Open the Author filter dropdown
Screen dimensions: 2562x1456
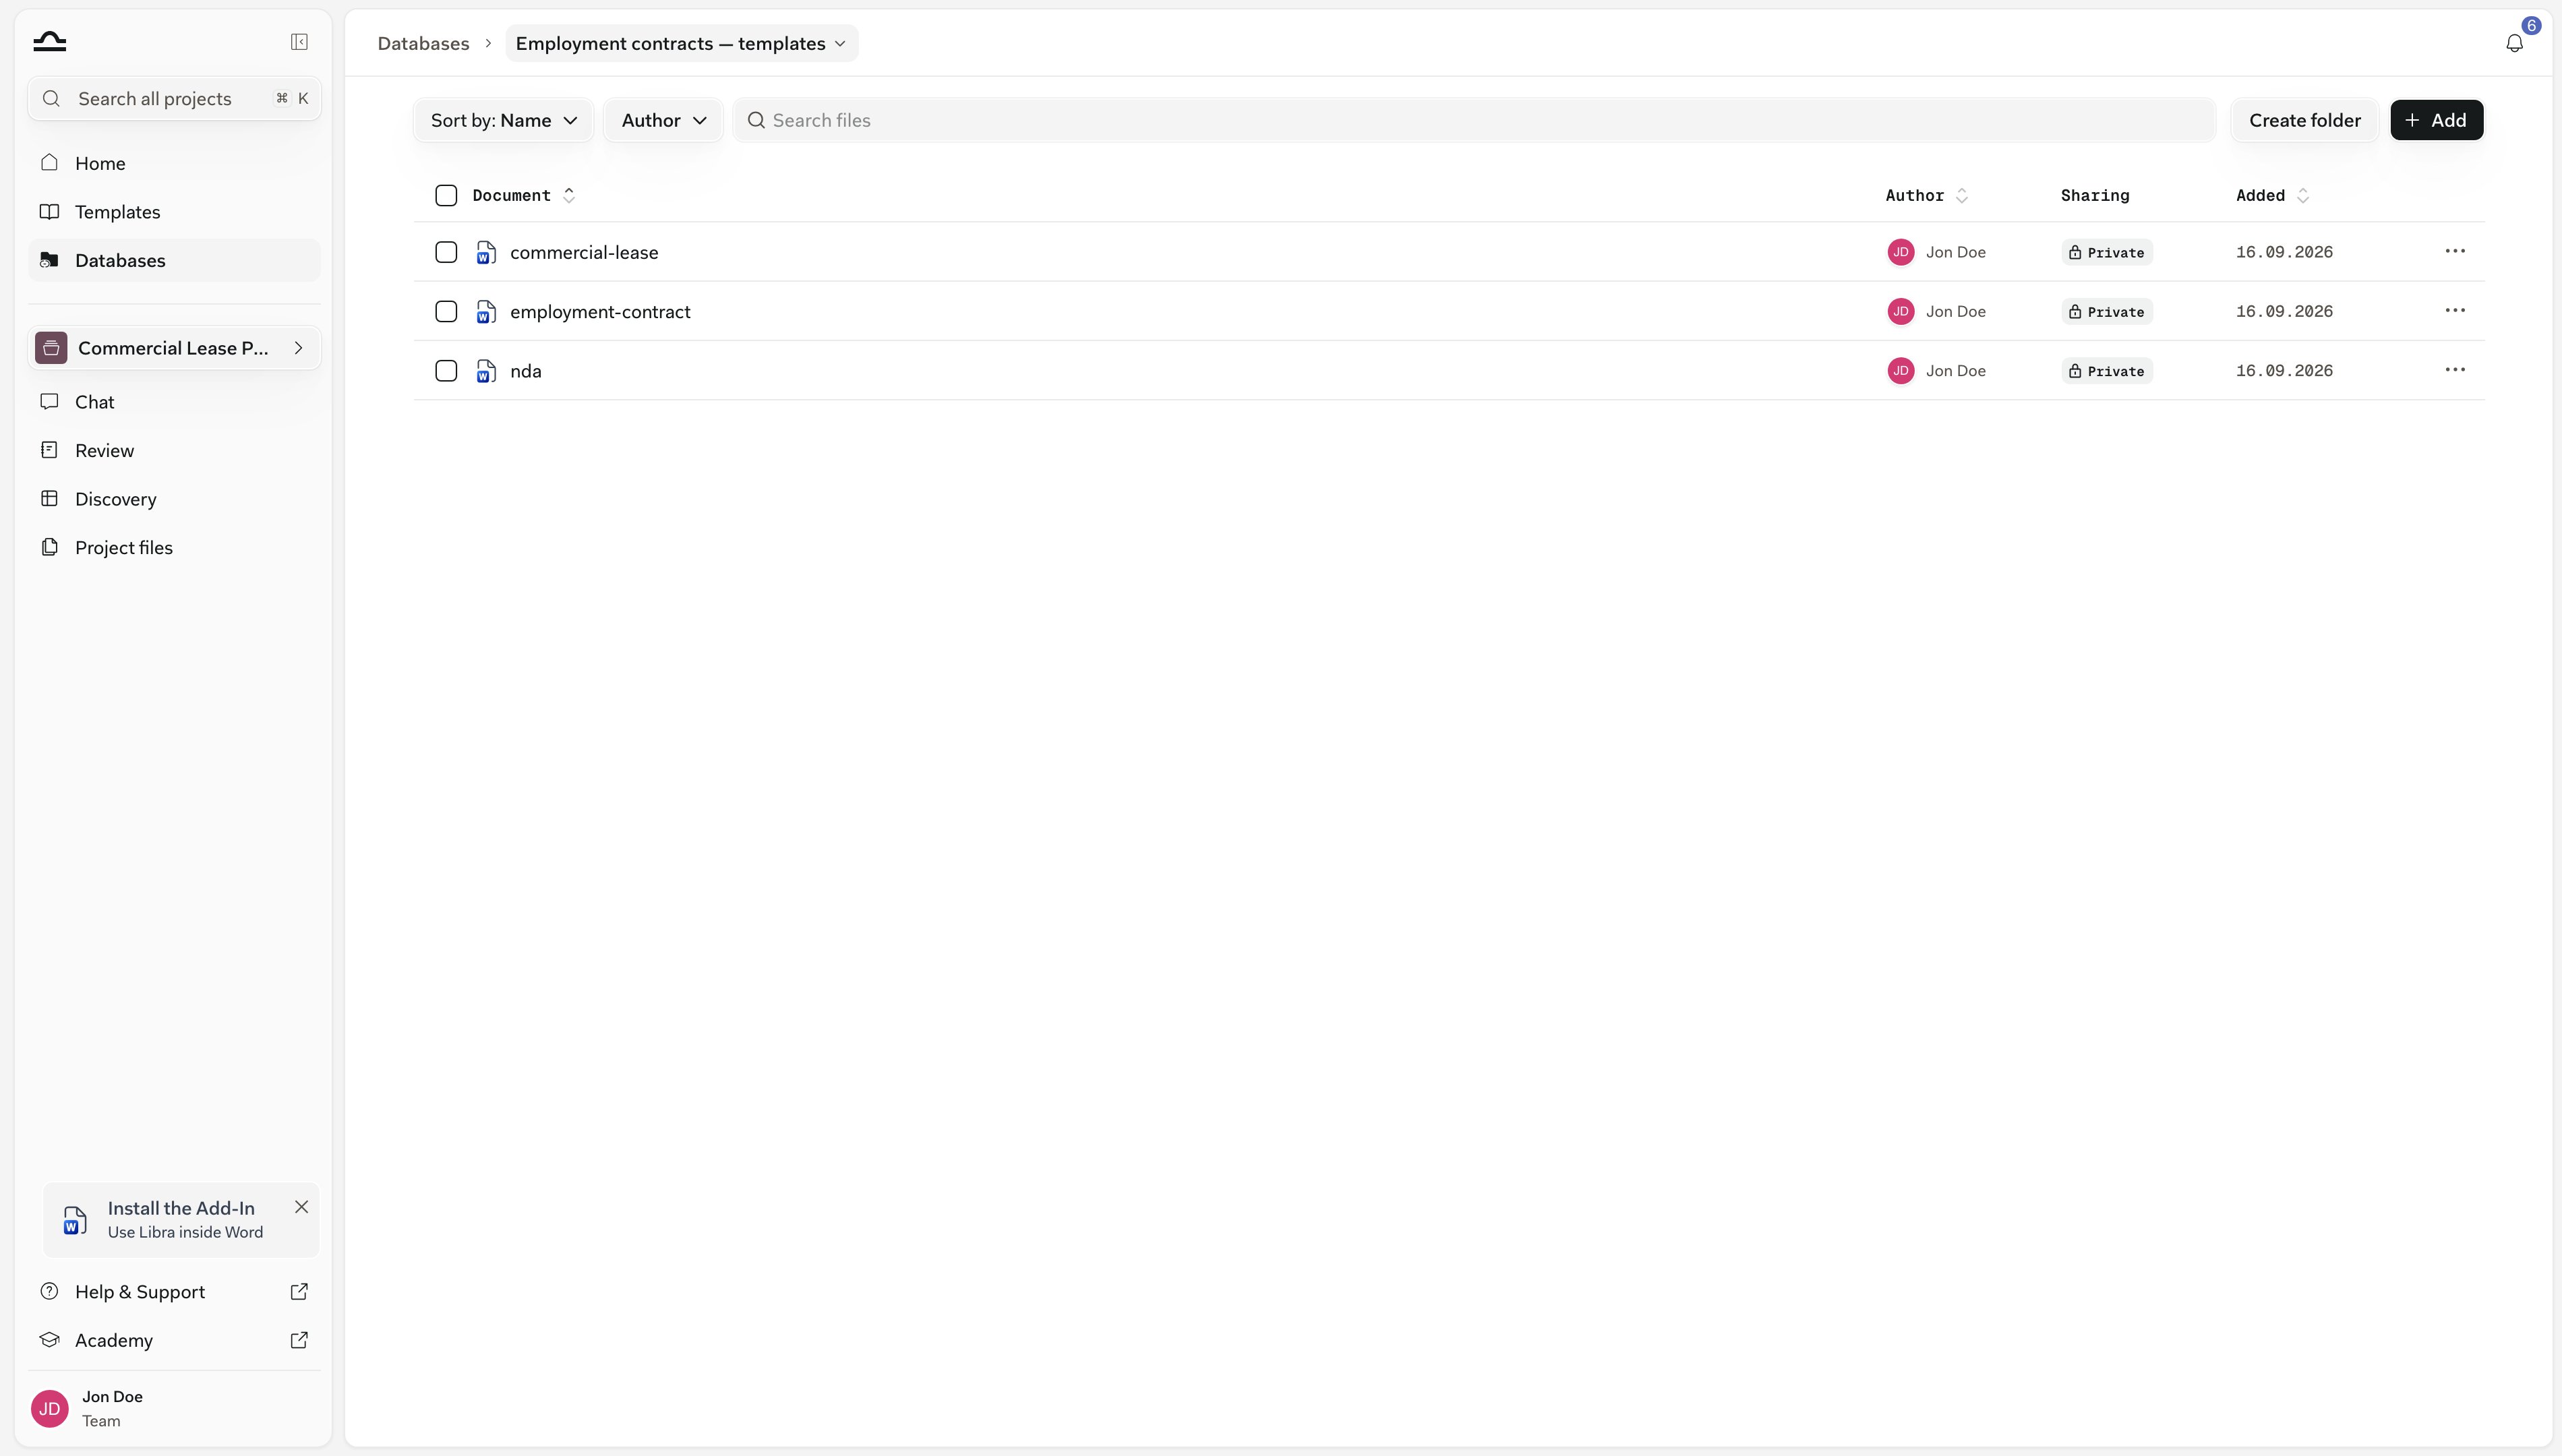[663, 120]
